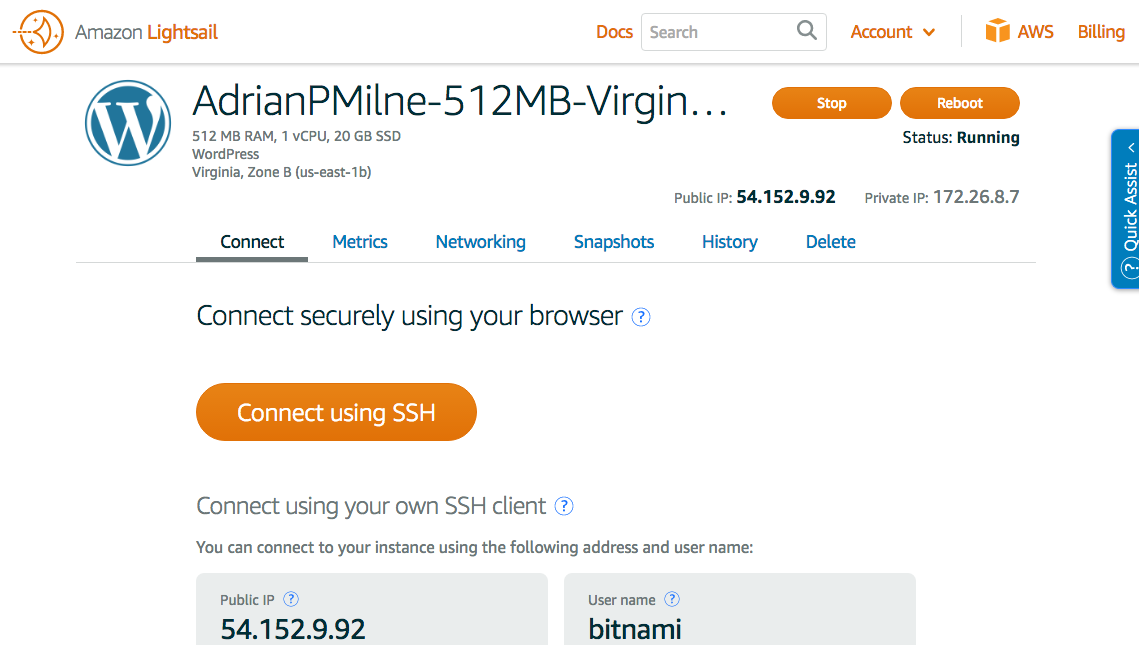Image resolution: width=1139 pixels, height=645 pixels.
Task: Click help icon next to SSH client heading
Action: [564, 506]
